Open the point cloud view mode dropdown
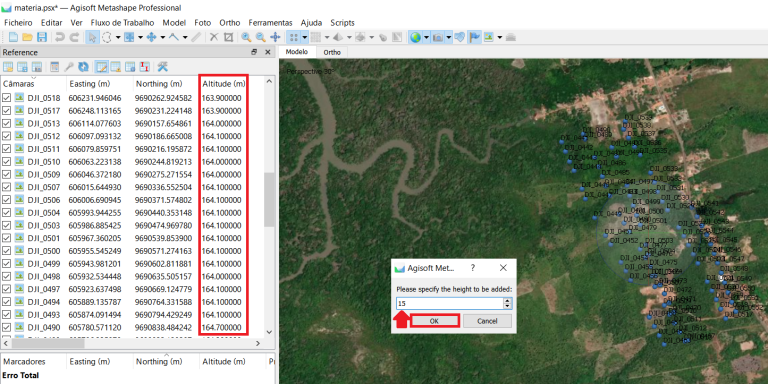This screenshot has height=384, width=768. [x=304, y=37]
